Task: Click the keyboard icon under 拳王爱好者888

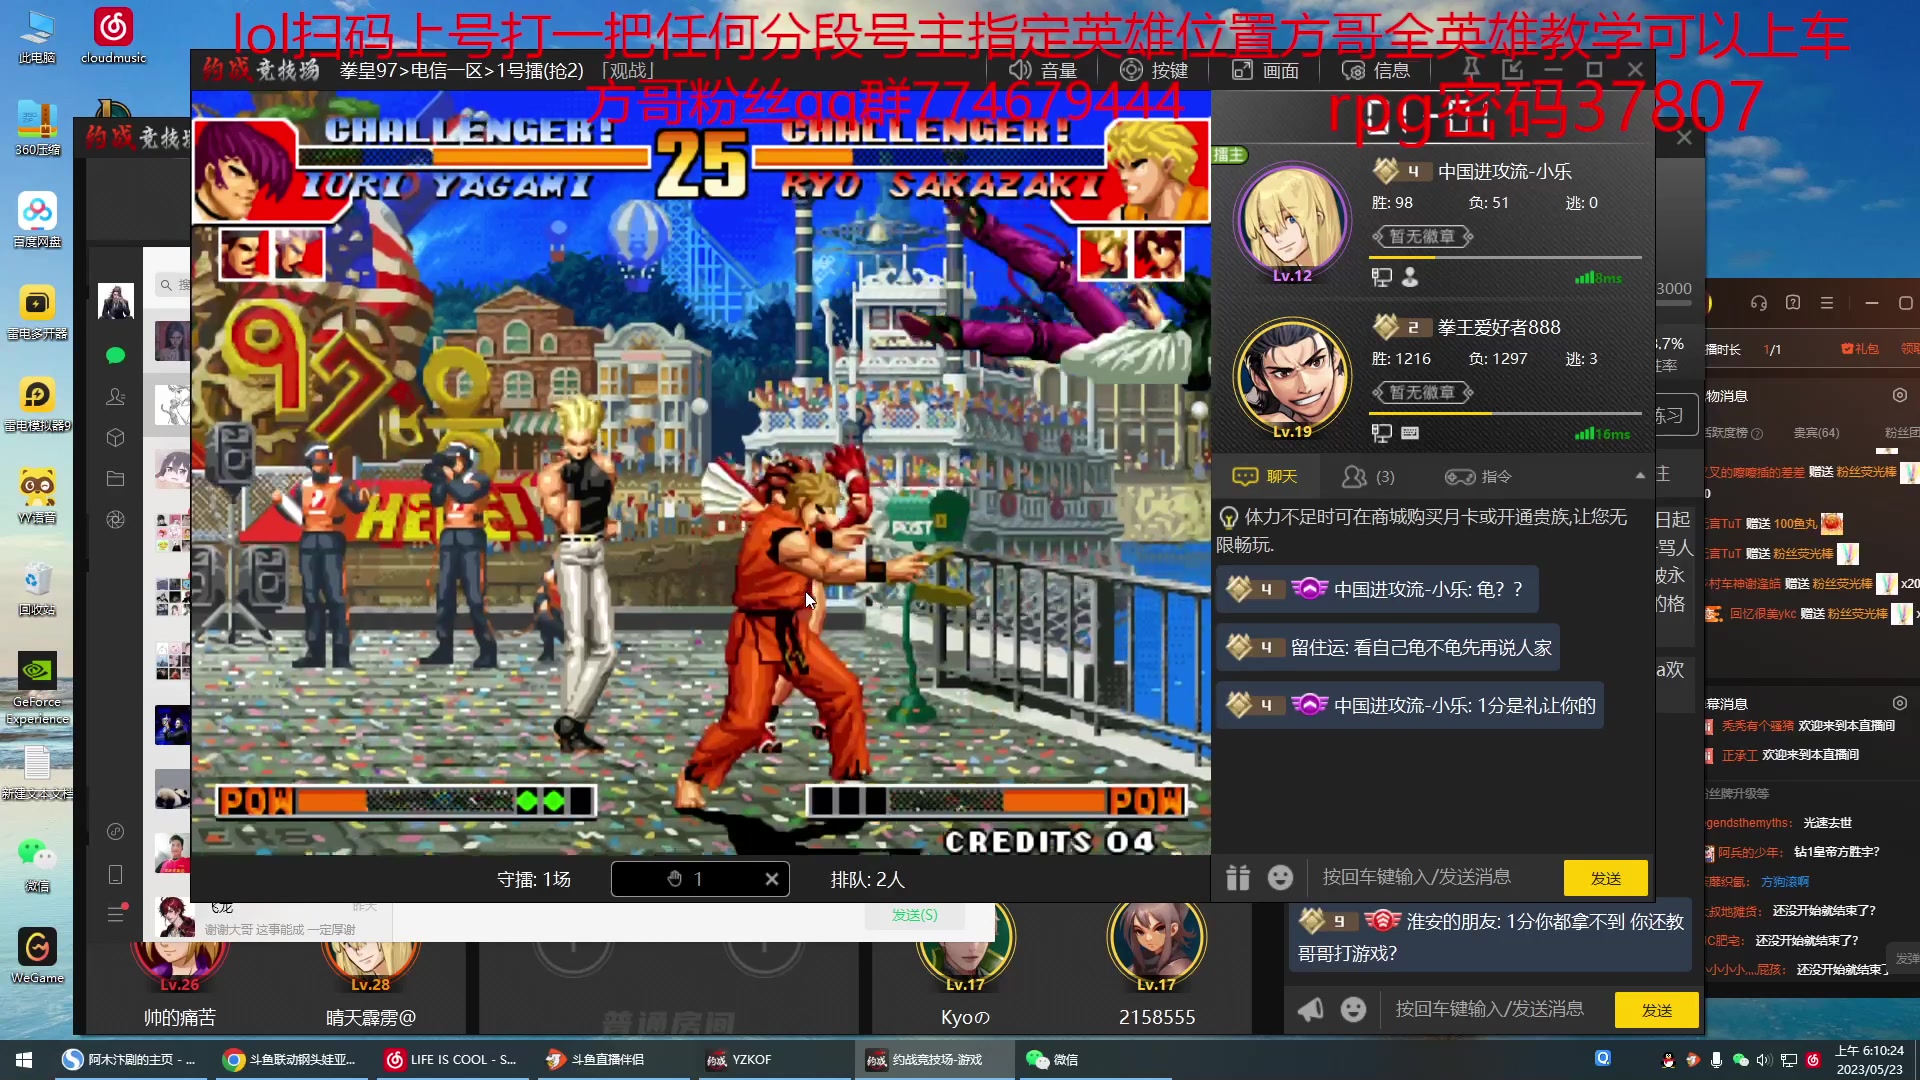Action: pyautogui.click(x=1410, y=433)
